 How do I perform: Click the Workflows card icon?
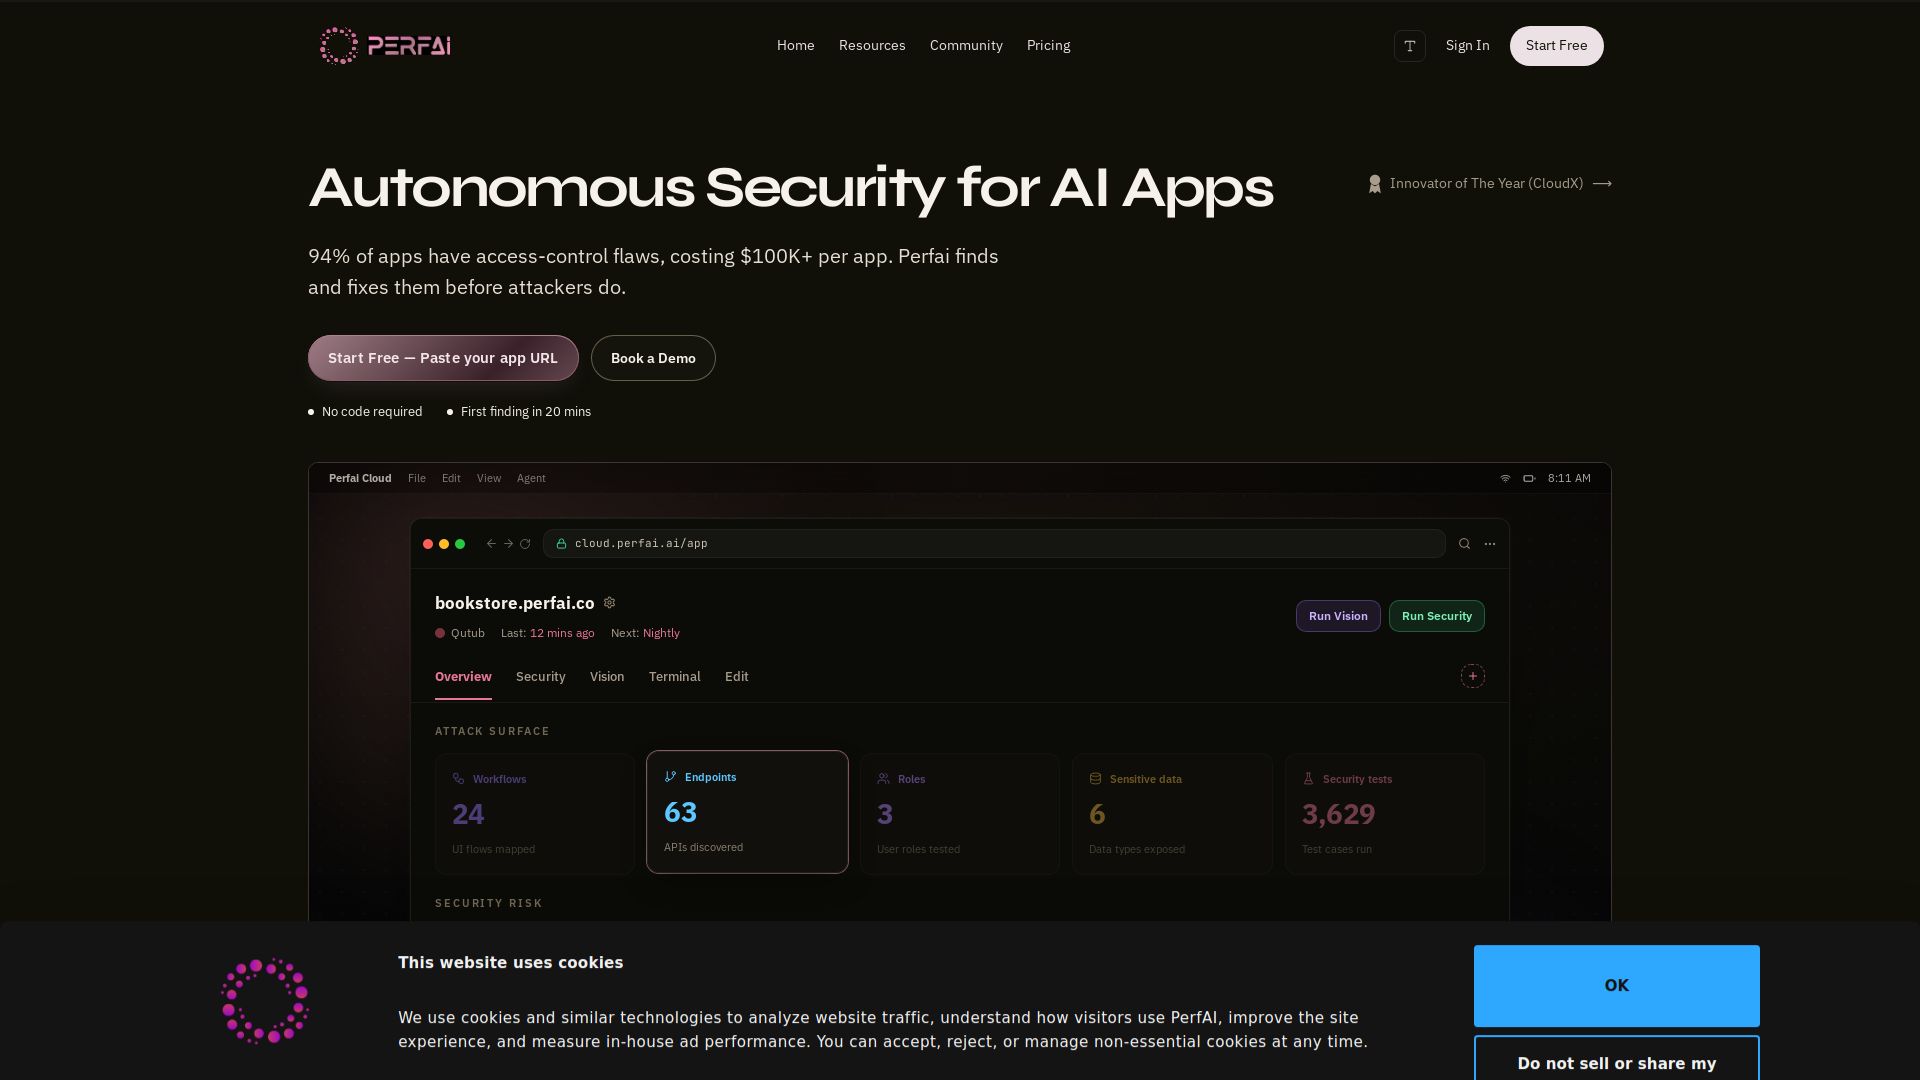coord(458,779)
